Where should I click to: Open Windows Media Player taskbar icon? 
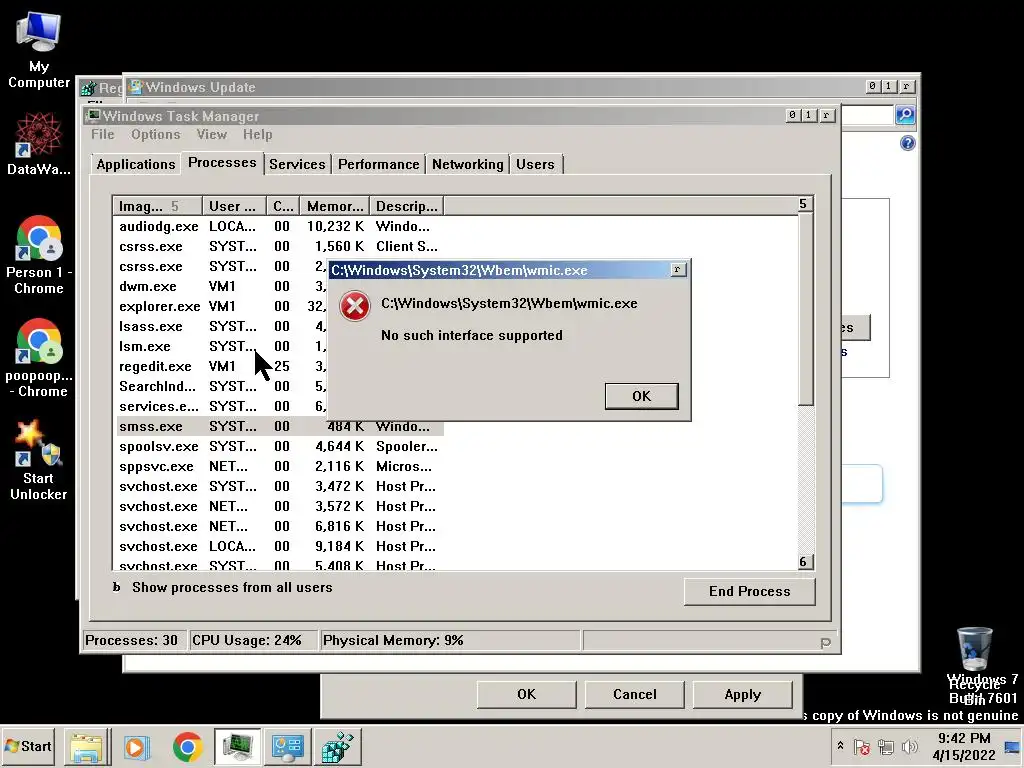[x=136, y=746]
